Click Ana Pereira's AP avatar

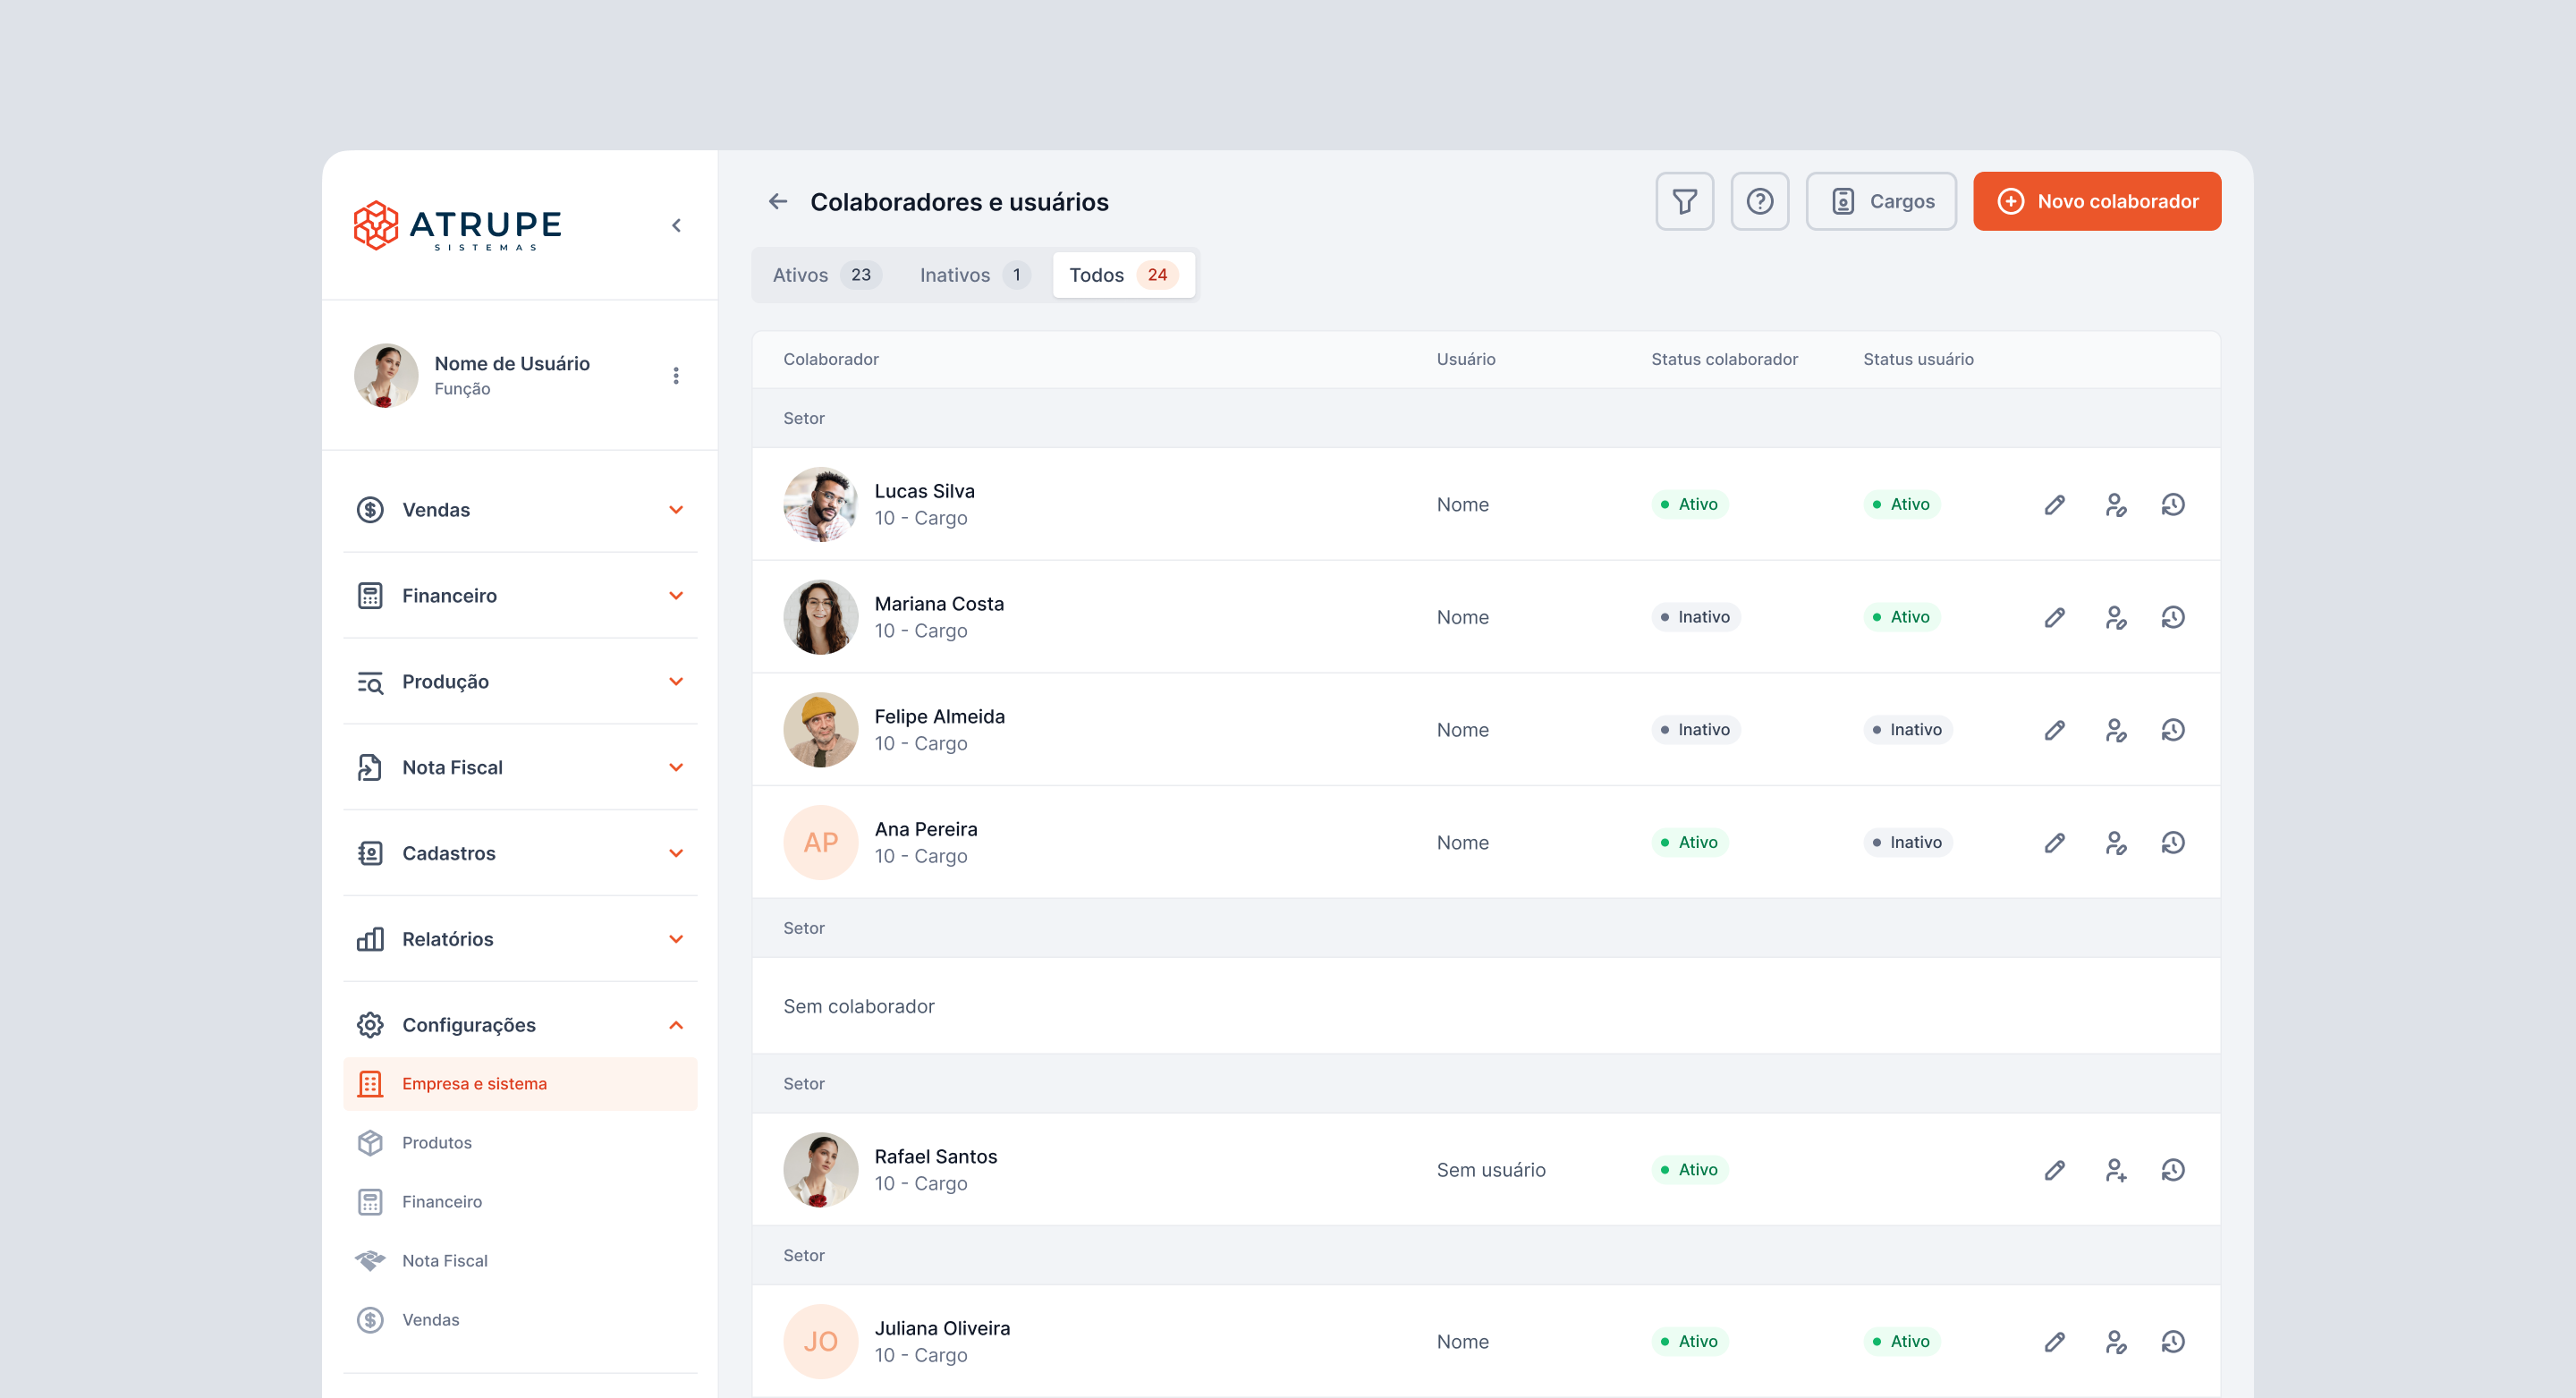coord(820,842)
